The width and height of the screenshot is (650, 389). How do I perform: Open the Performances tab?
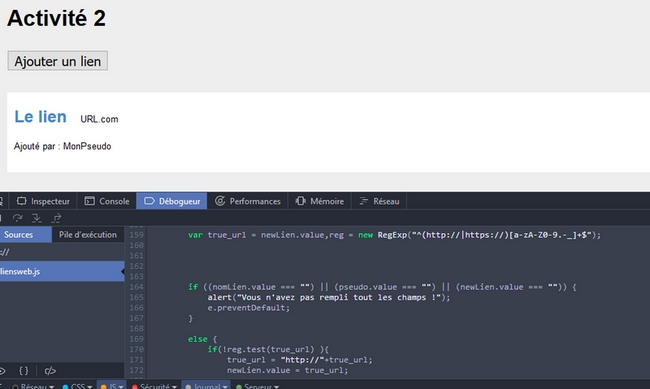point(247,201)
